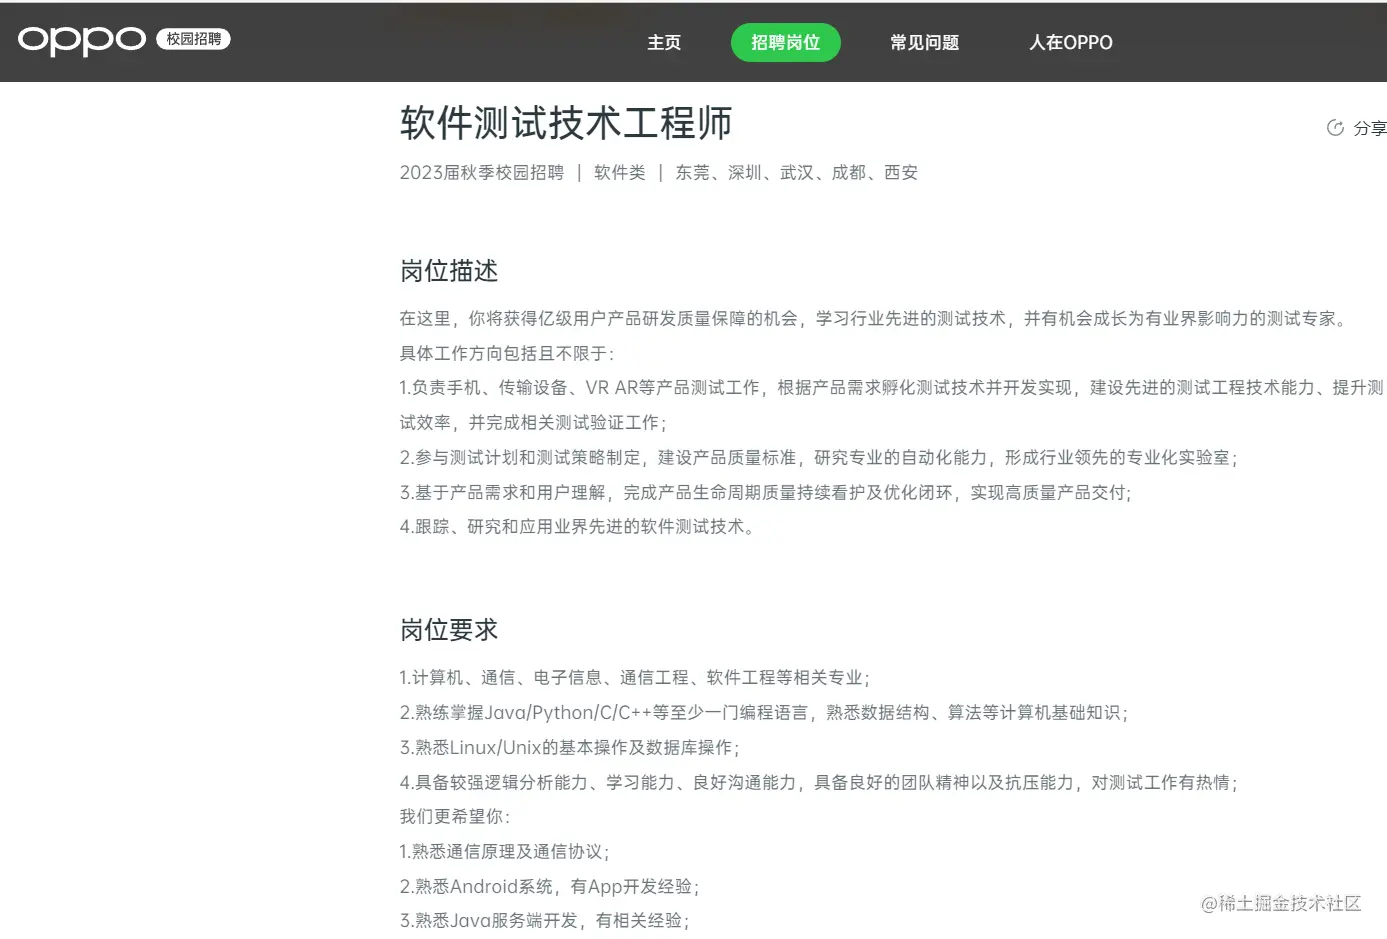Click the 校园招聘 badge
This screenshot has height=939, width=1387.
point(194,39)
